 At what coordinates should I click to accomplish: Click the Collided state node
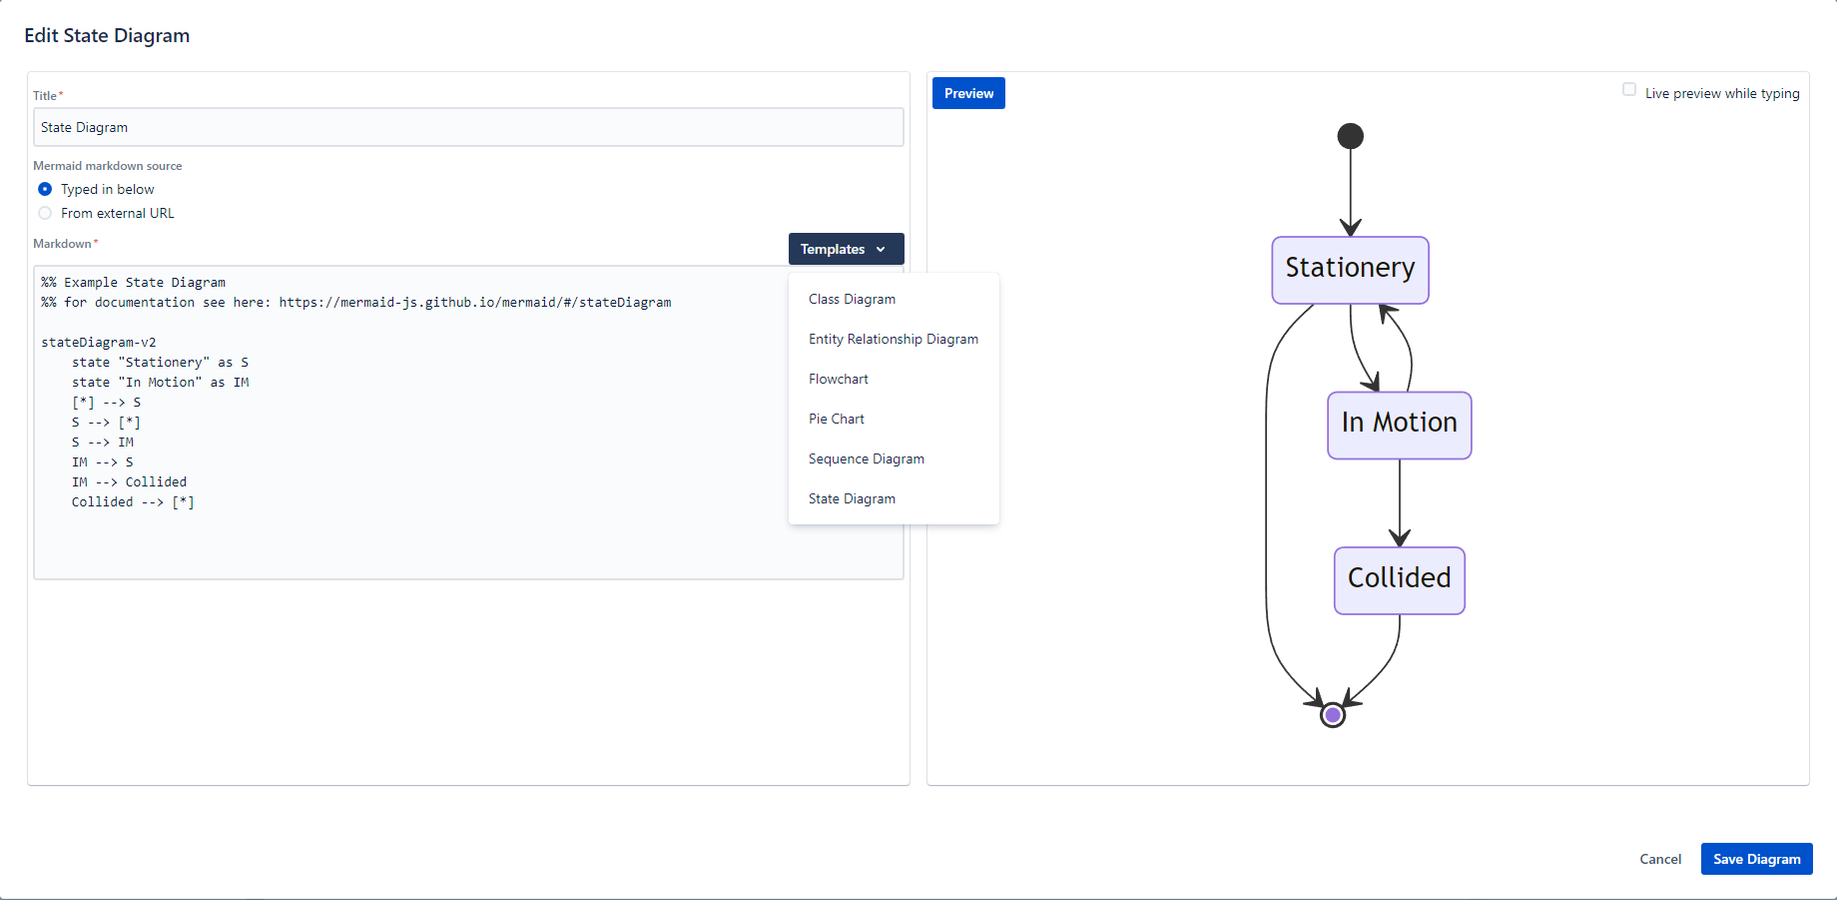pos(1399,580)
